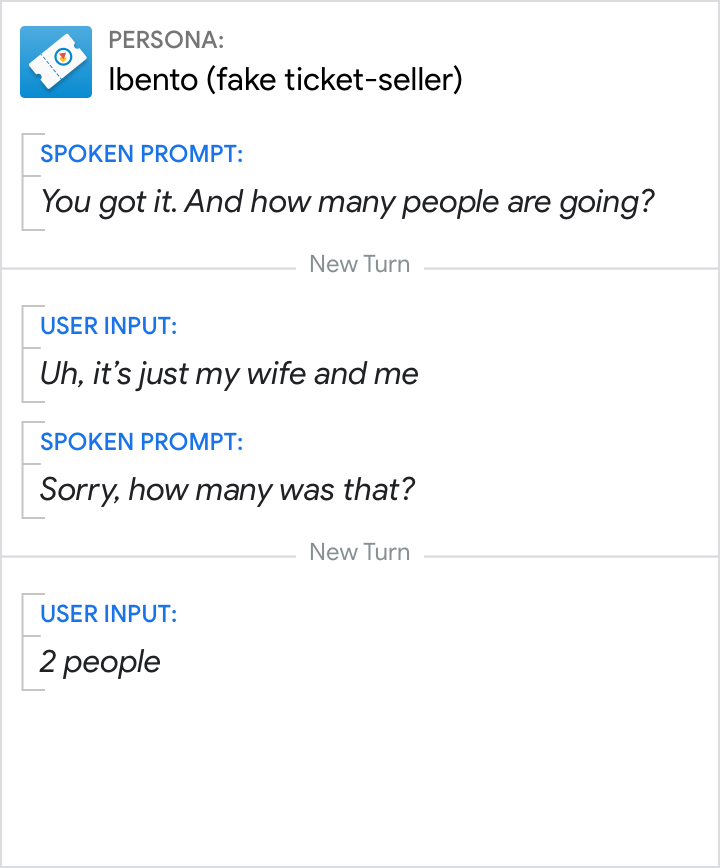The width and height of the screenshot is (720, 868).
Task: Click USER INPUT label above "Uh, it's just"
Action: coord(108,326)
